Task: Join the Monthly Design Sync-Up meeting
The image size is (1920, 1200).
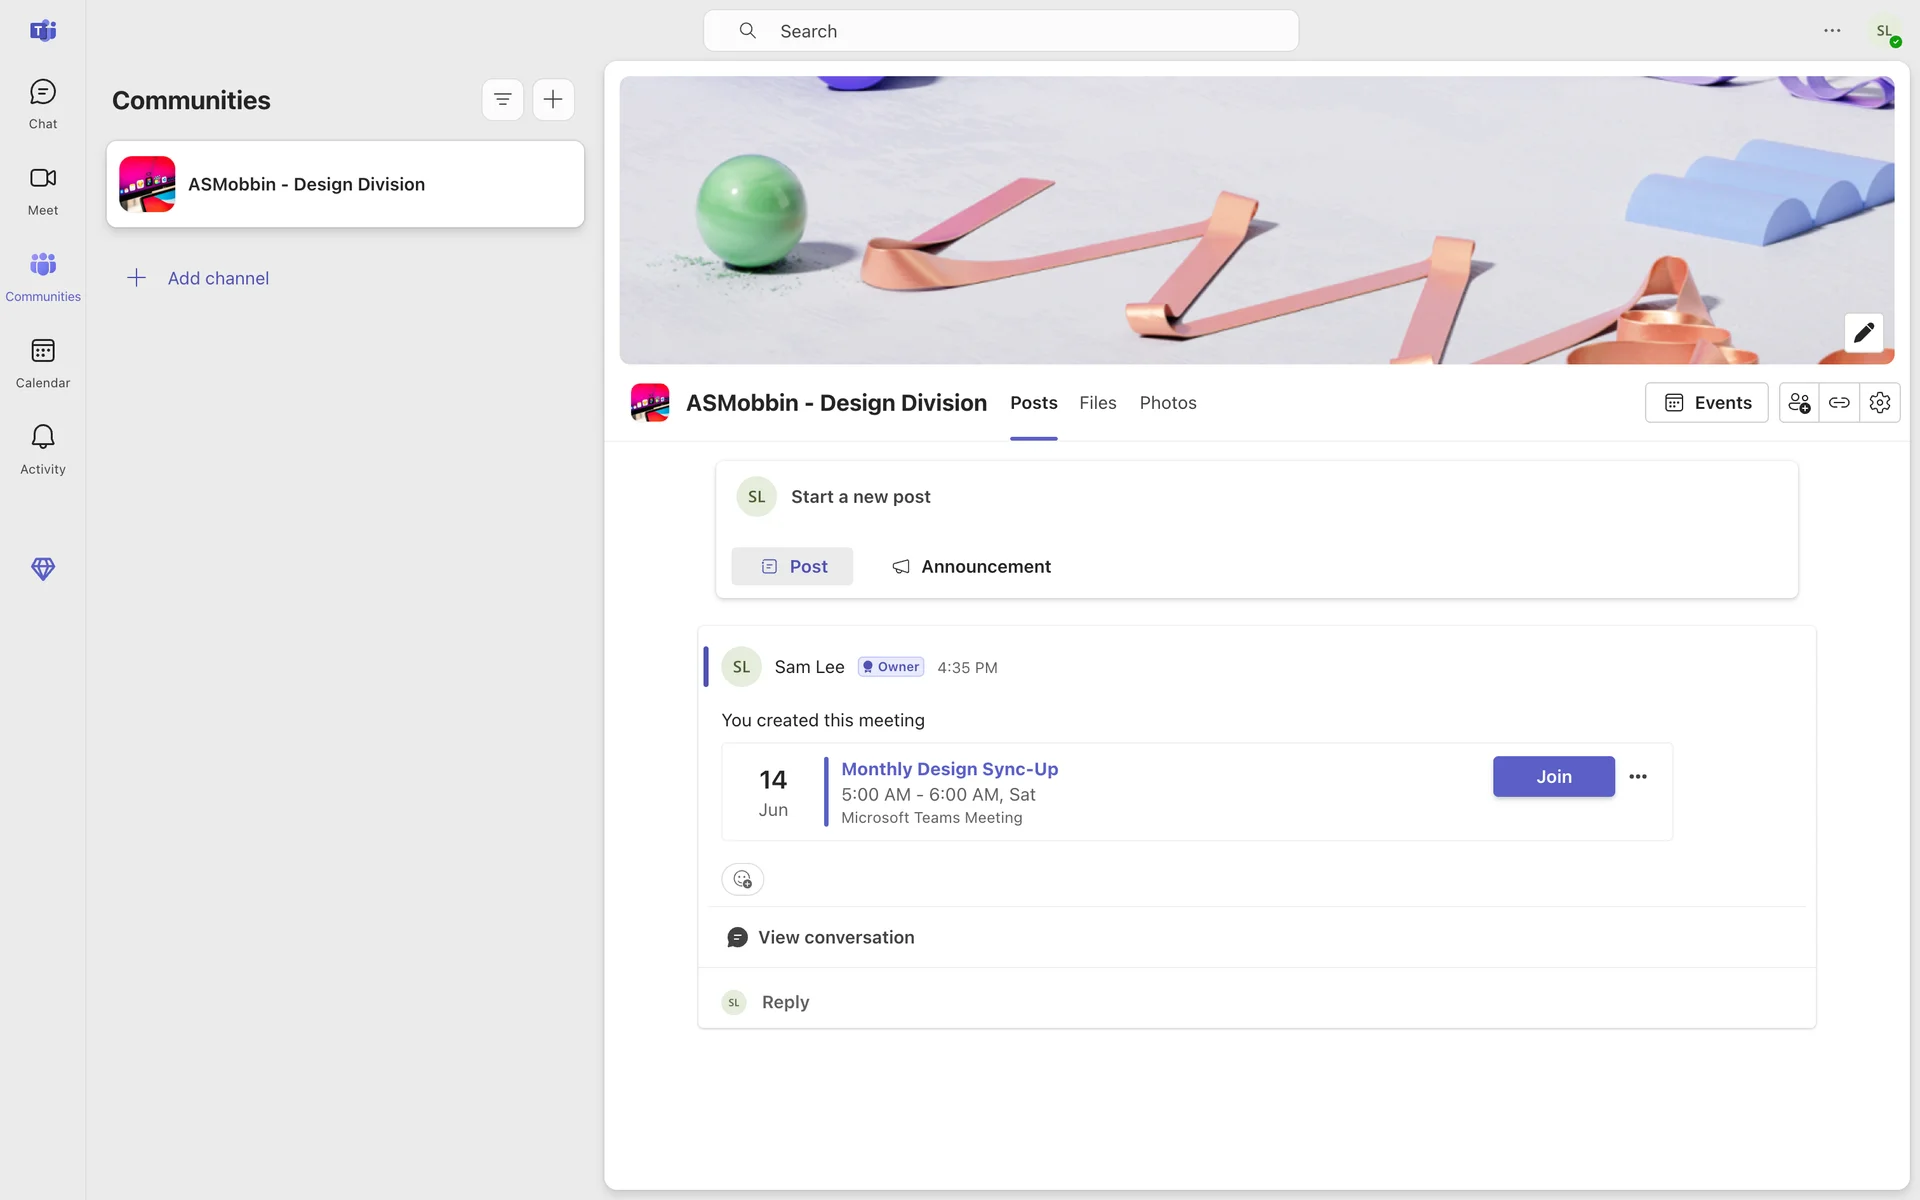Action: tap(1553, 777)
